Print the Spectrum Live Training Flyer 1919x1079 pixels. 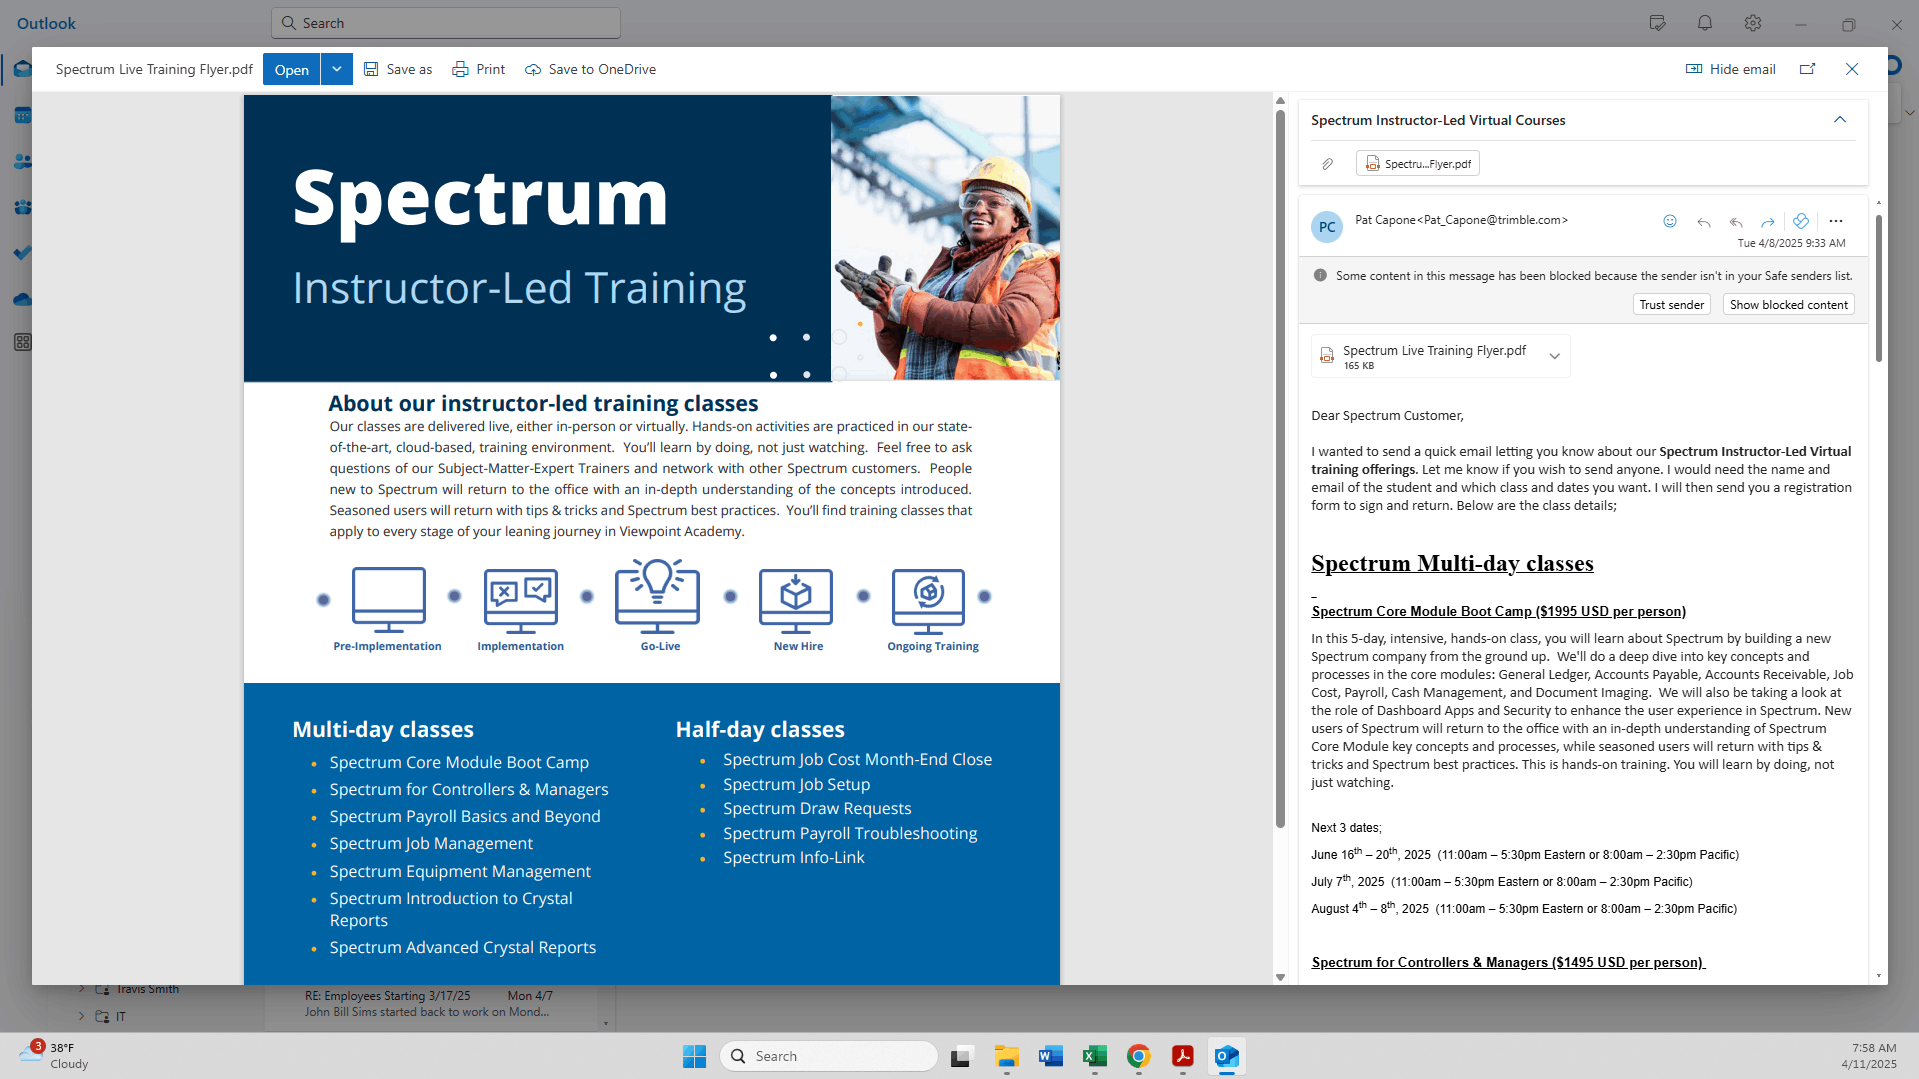pyautogui.click(x=479, y=69)
